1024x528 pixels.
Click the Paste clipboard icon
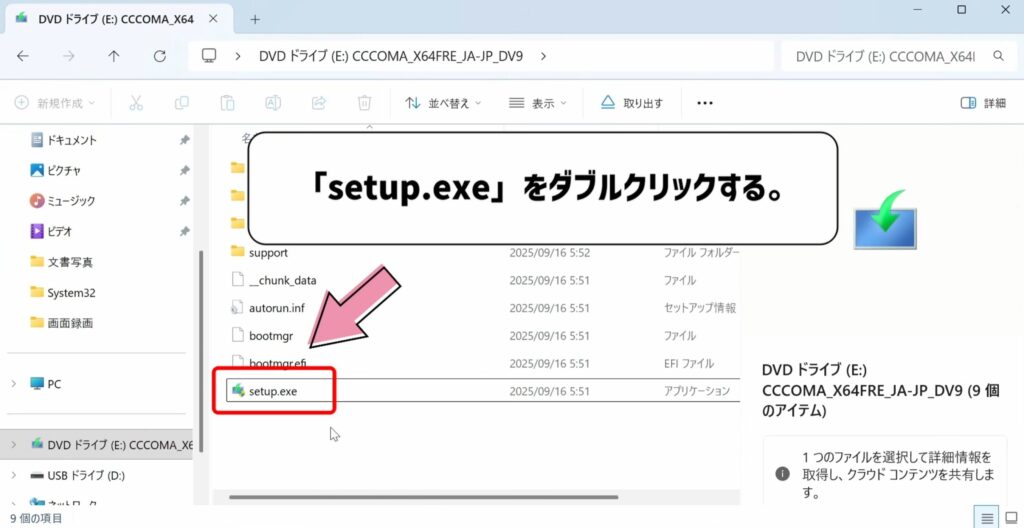point(227,103)
